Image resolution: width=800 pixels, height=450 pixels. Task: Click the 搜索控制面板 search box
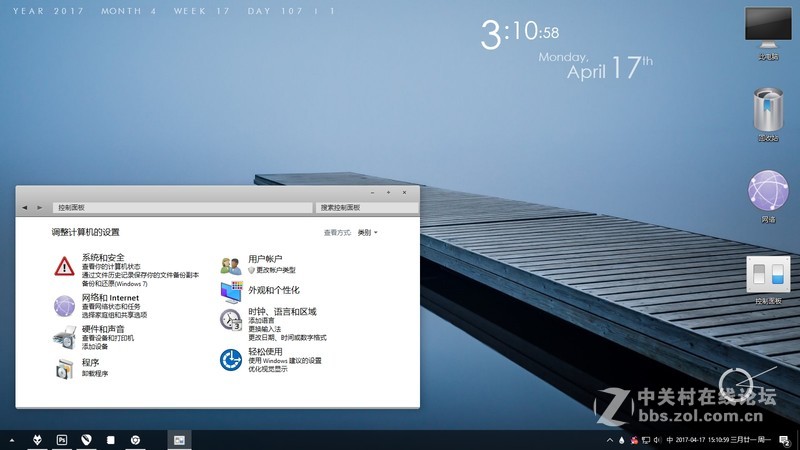(x=367, y=208)
